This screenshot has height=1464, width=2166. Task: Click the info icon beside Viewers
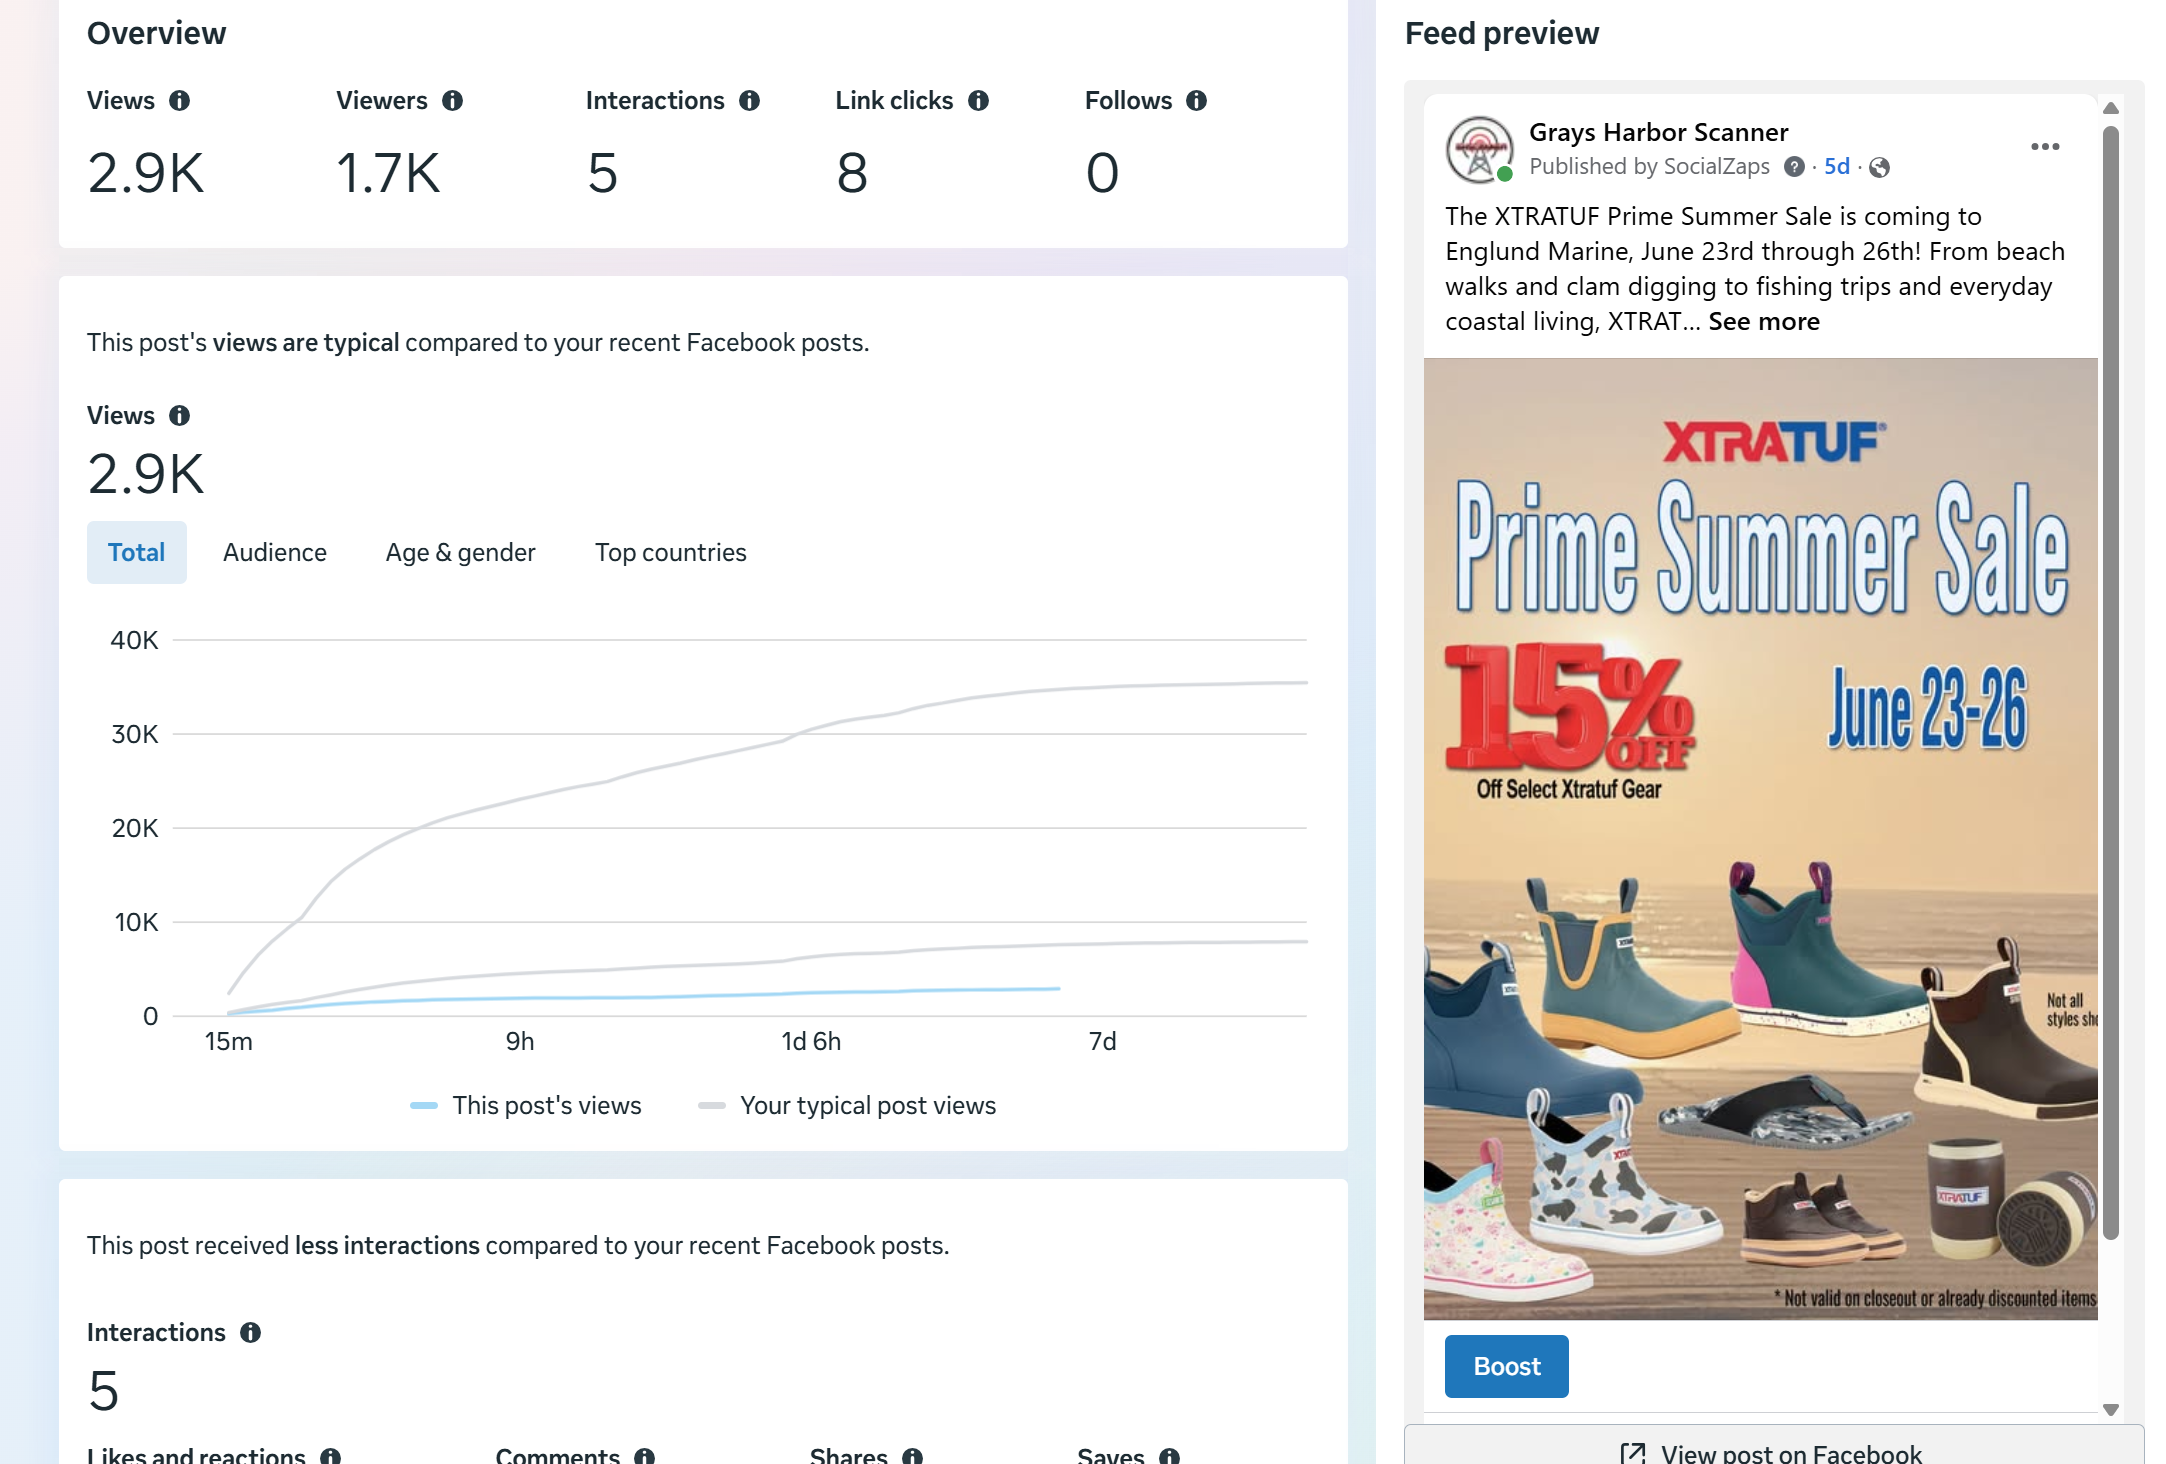(453, 101)
